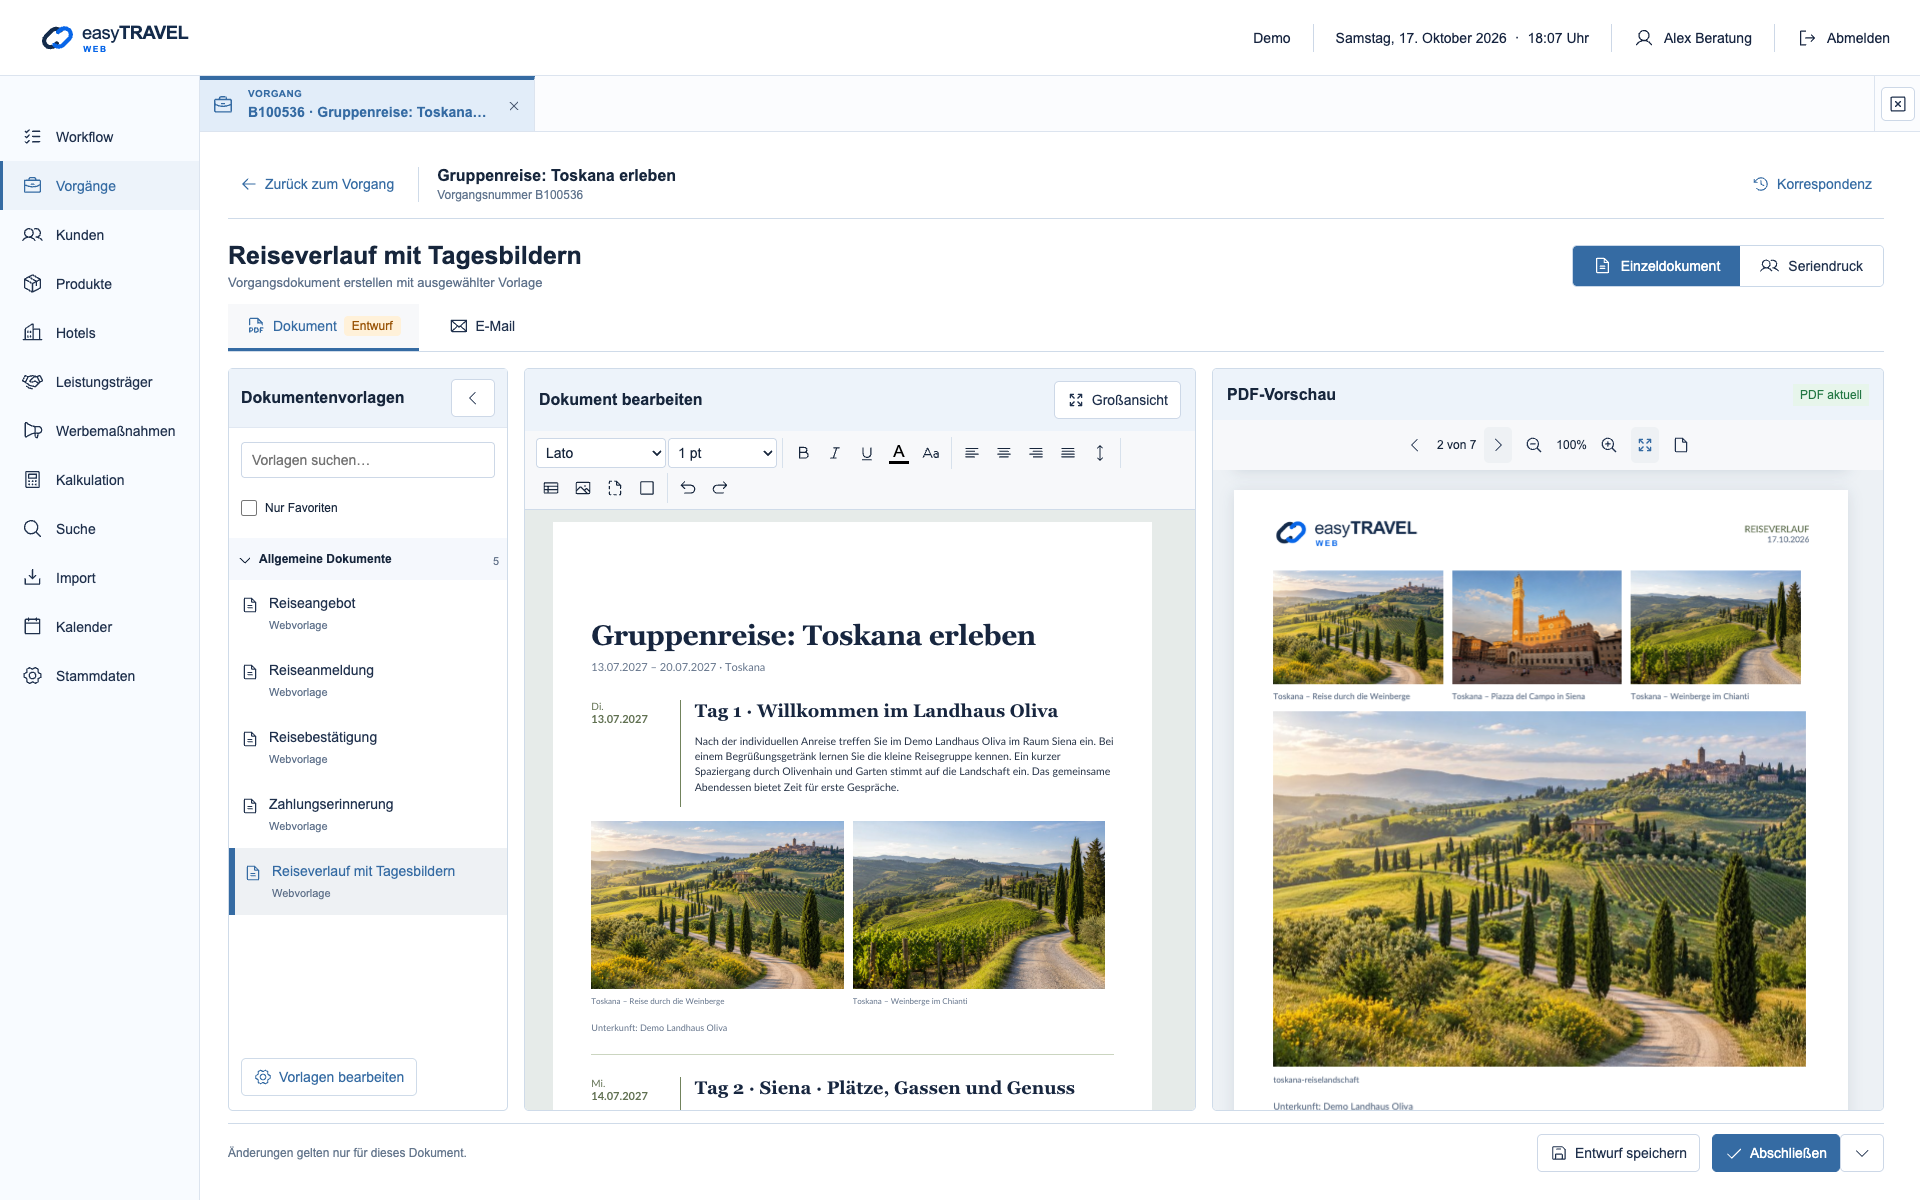Go back via Zurück zum Vorgang

click(318, 184)
